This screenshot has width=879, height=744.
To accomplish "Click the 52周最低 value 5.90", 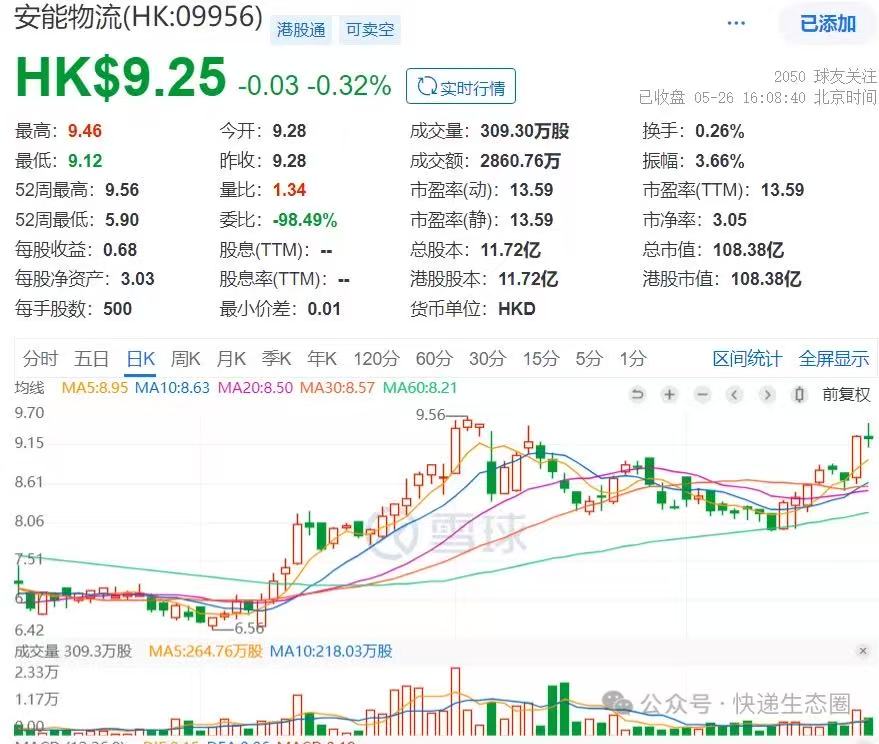I will pyautogui.click(x=122, y=220).
